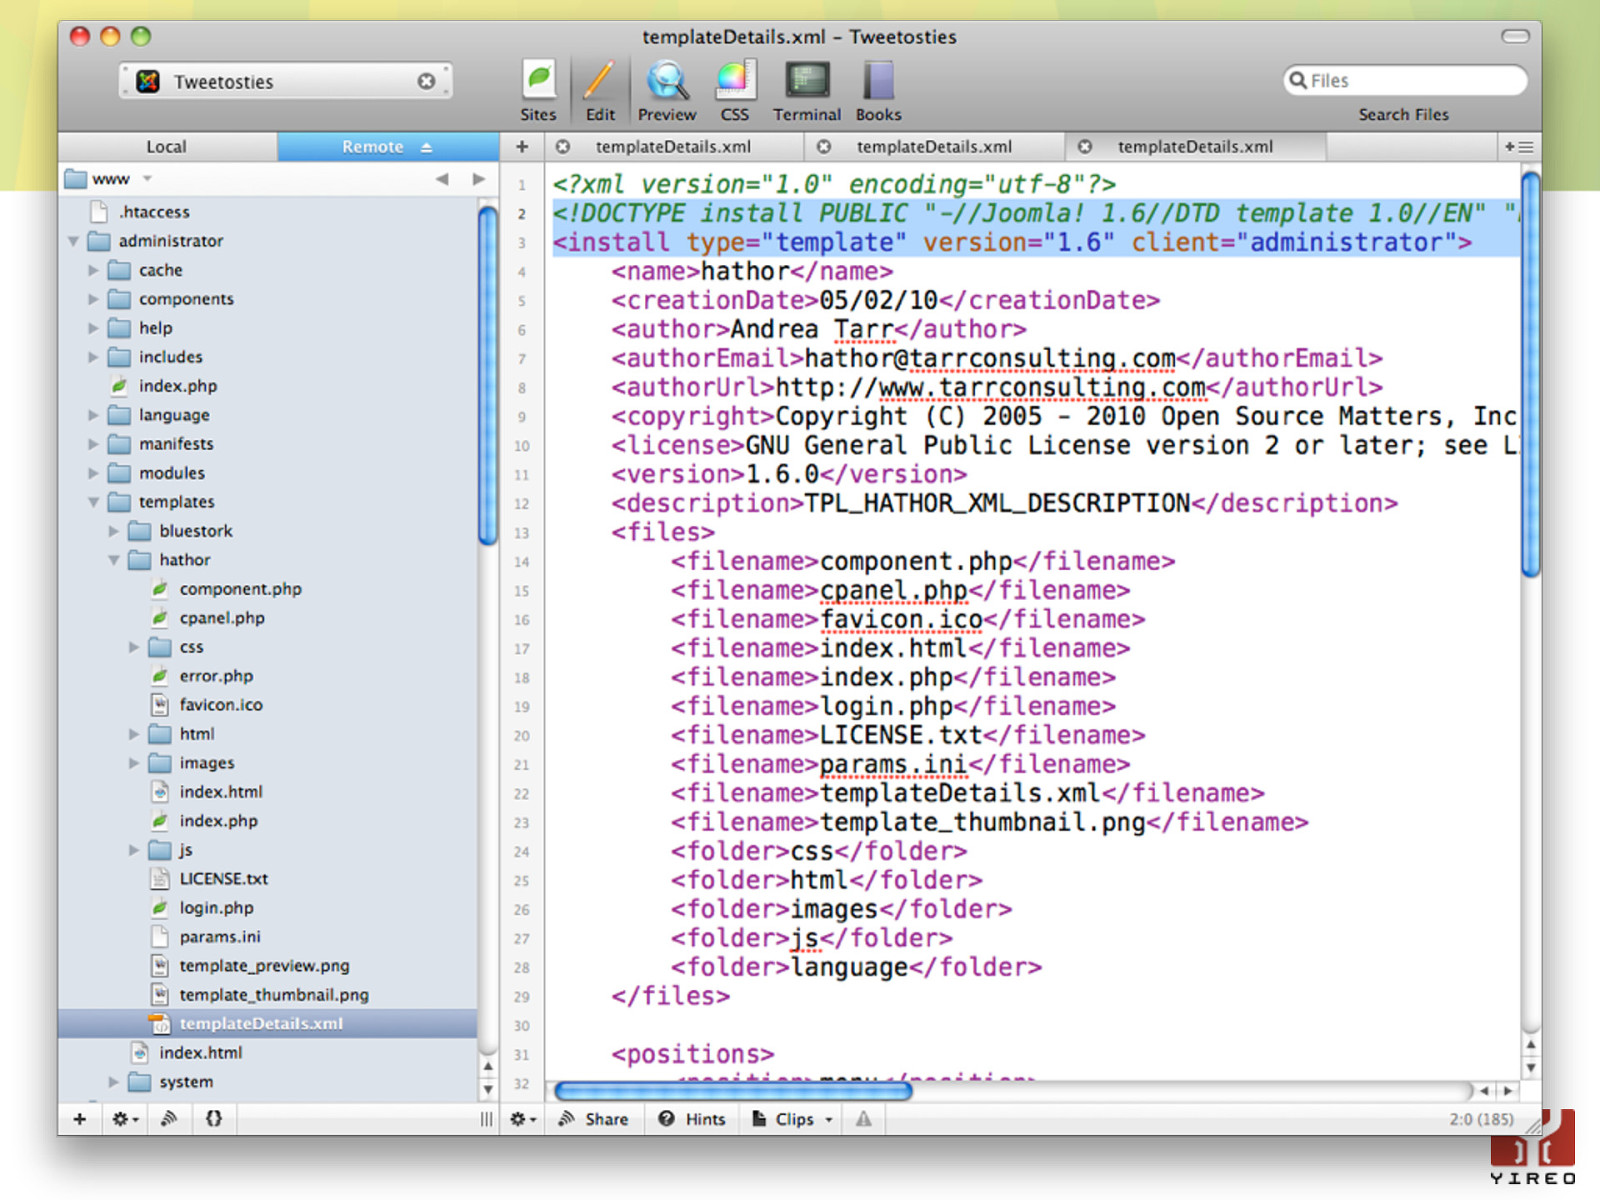Switch to the Local file browser
The width and height of the screenshot is (1600, 1200).
[167, 146]
